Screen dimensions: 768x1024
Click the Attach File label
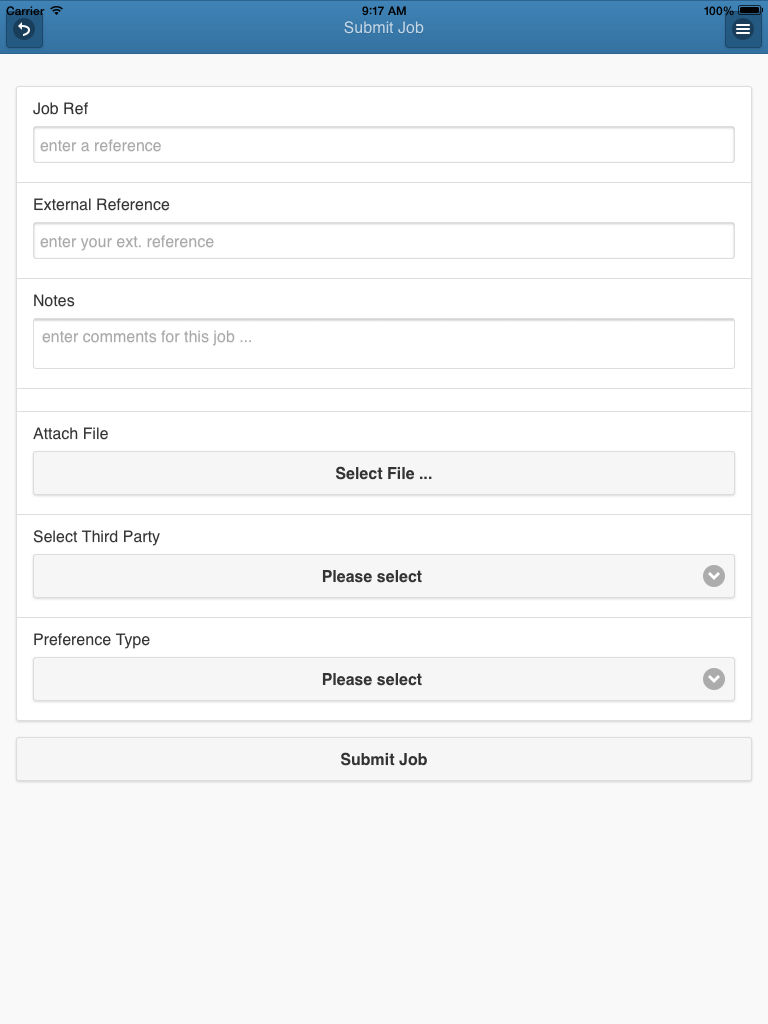tap(71, 434)
